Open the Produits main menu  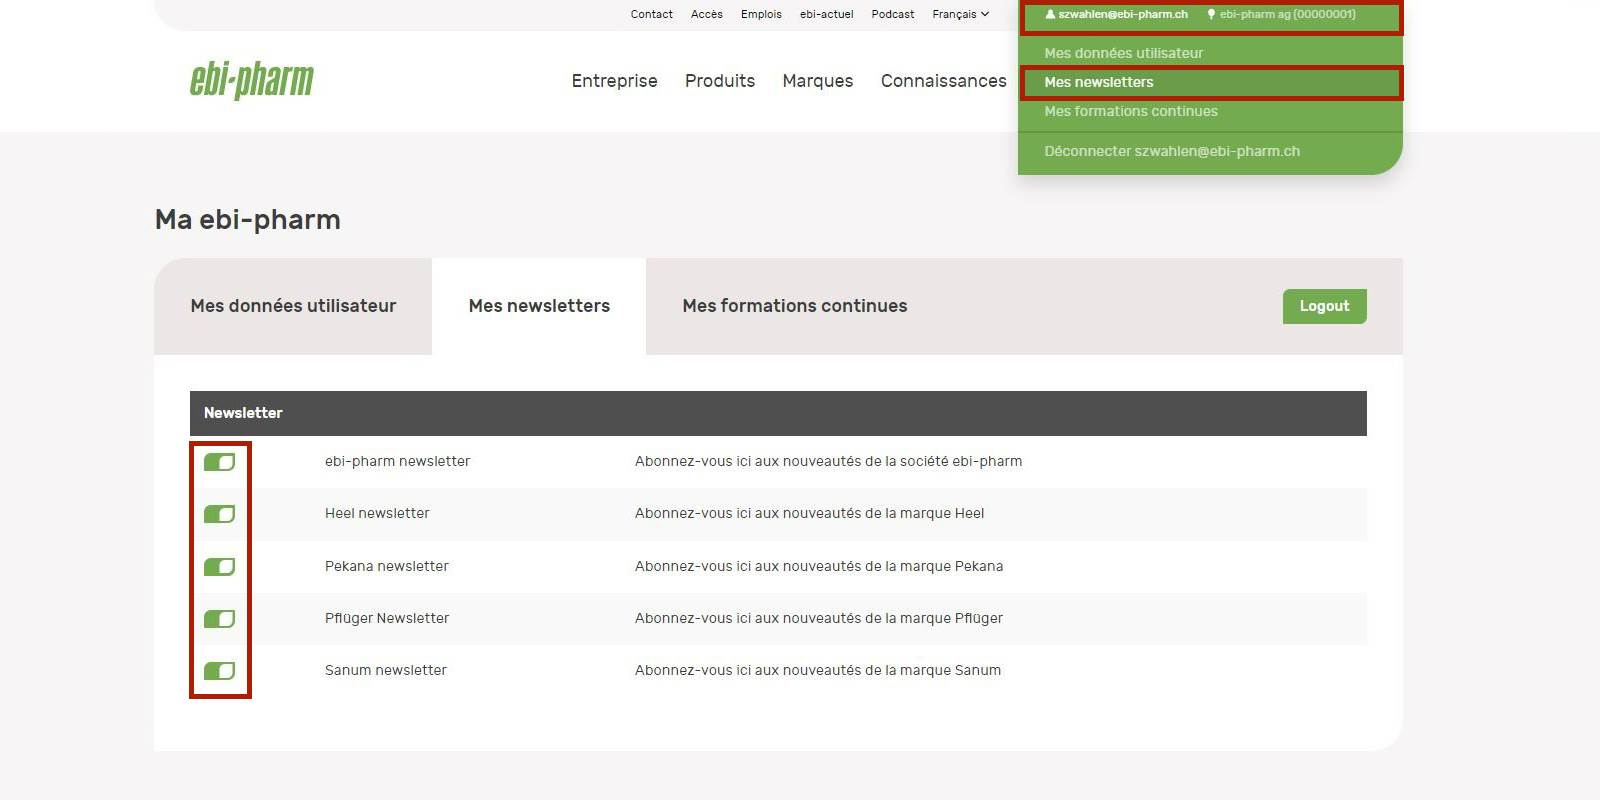pos(720,81)
